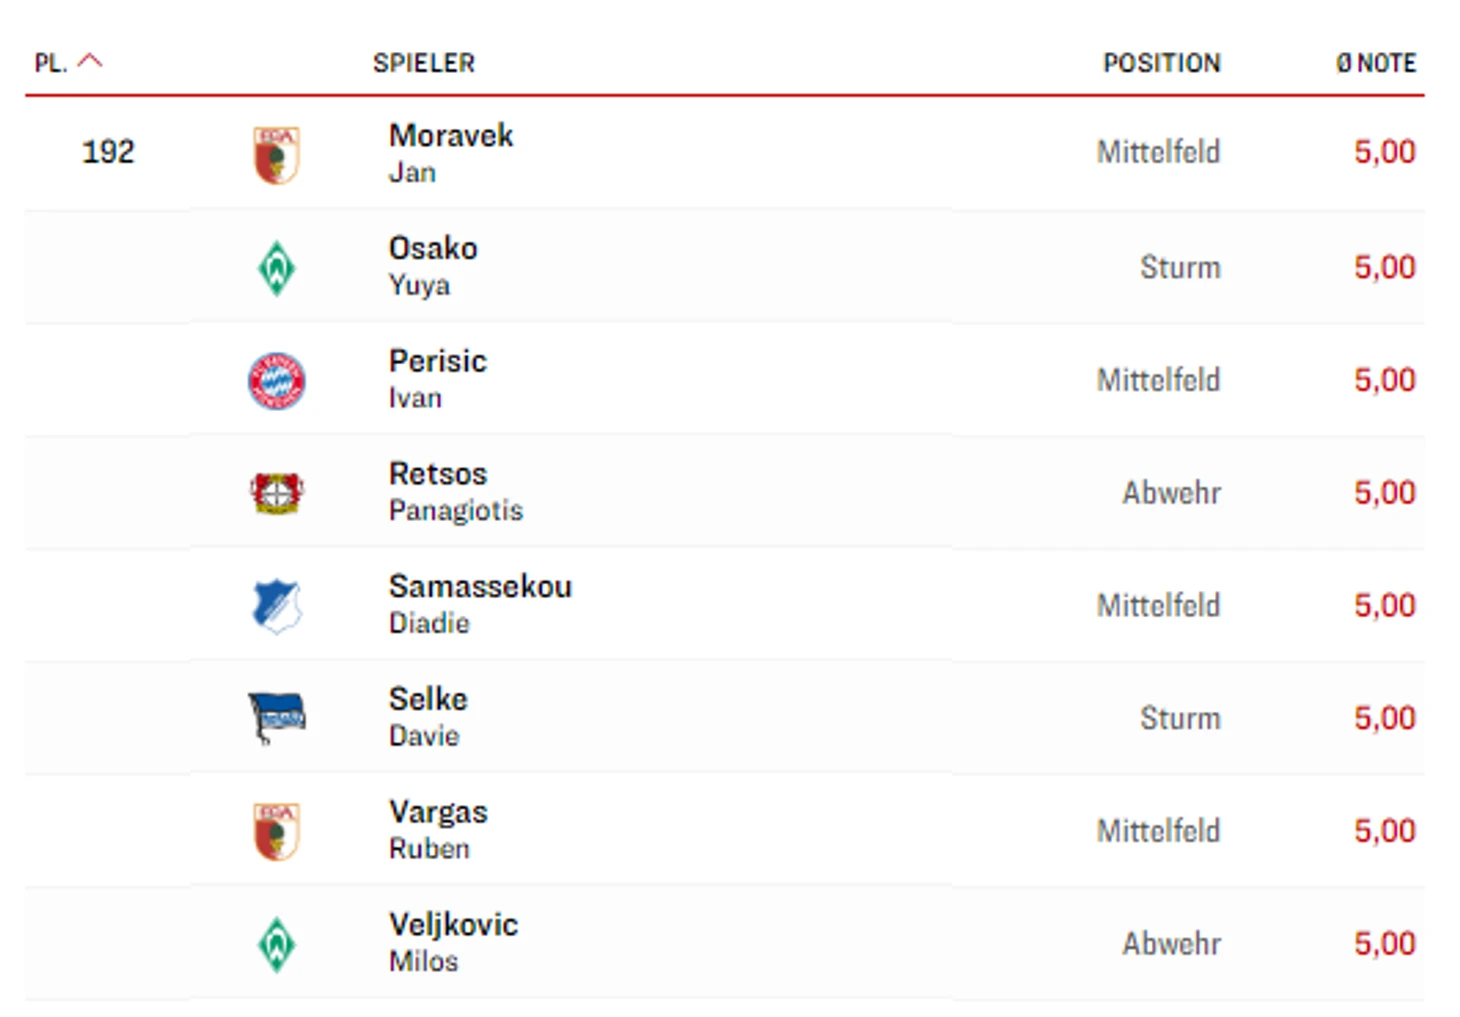The height and width of the screenshot is (1017, 1460).
Task: Click Bayer Leverkusen logo next to Retsos
Action: (x=277, y=493)
